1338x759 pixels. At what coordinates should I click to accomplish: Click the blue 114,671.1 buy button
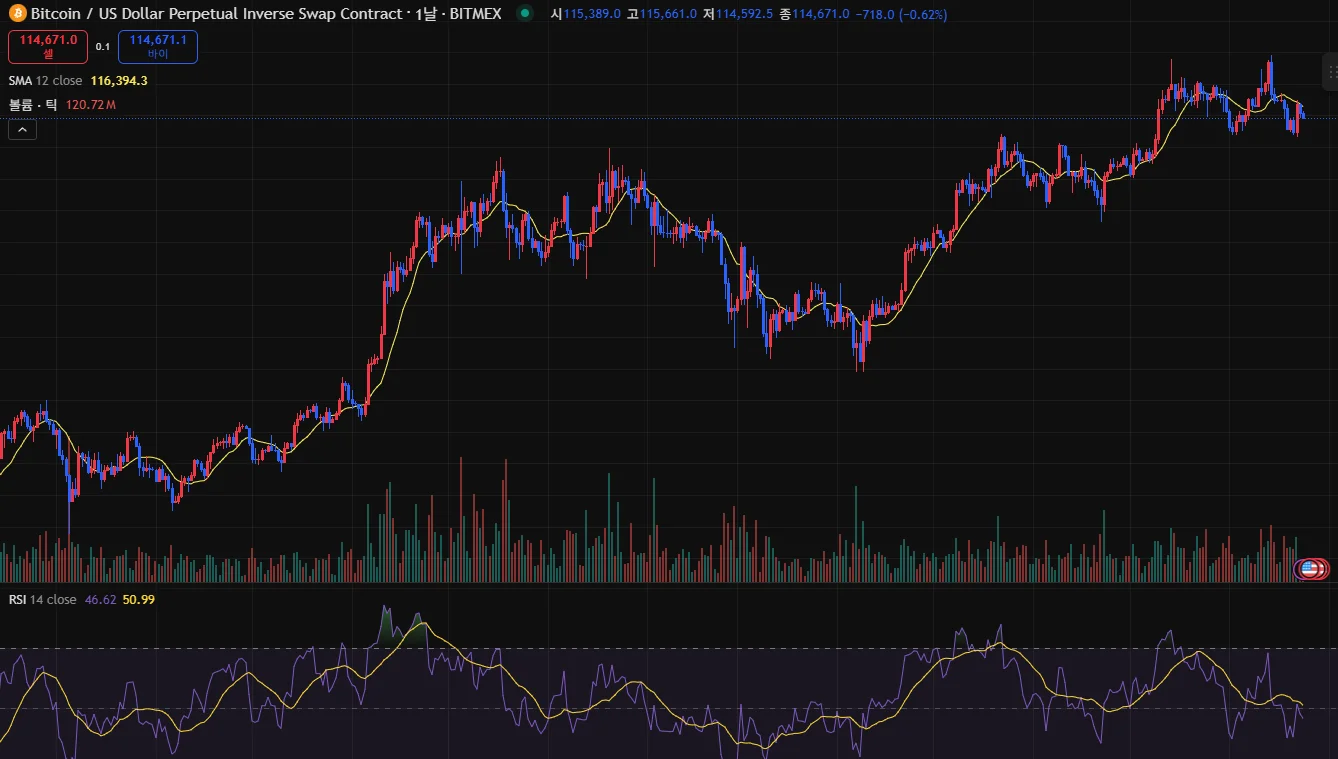pyautogui.click(x=158, y=47)
